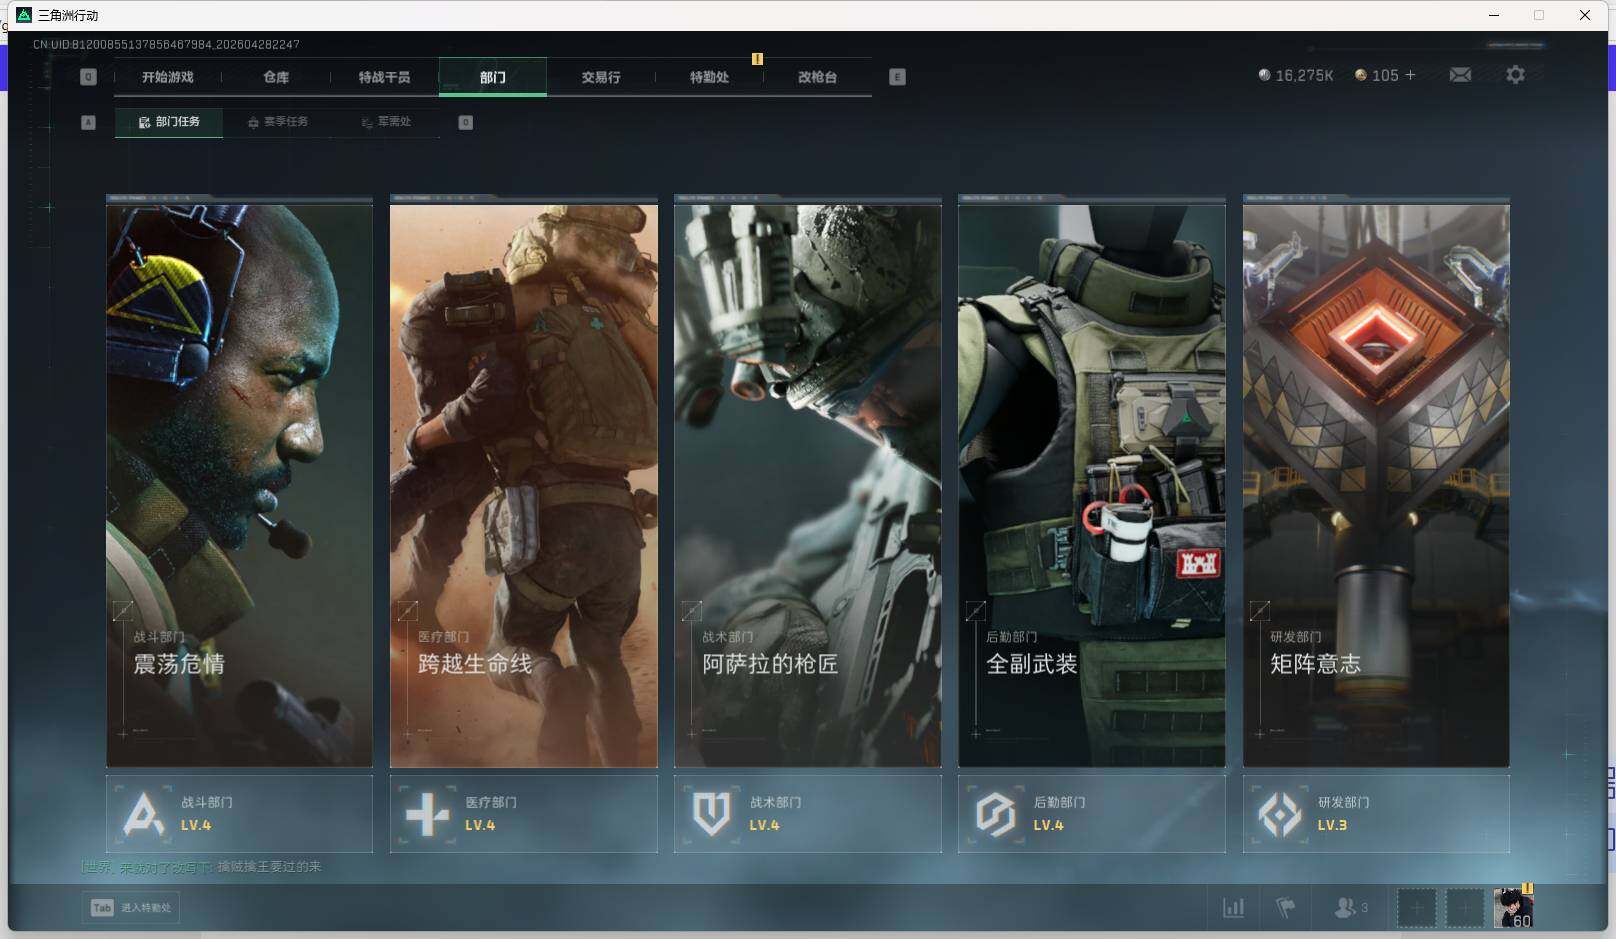The width and height of the screenshot is (1616, 939).
Task: Click the 三角洲行动 title bar app icon
Action: [x=24, y=15]
